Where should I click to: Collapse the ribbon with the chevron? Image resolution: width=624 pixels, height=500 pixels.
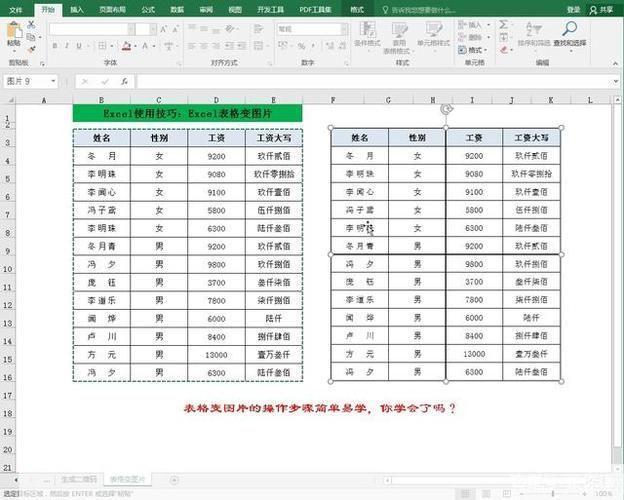click(x=615, y=63)
